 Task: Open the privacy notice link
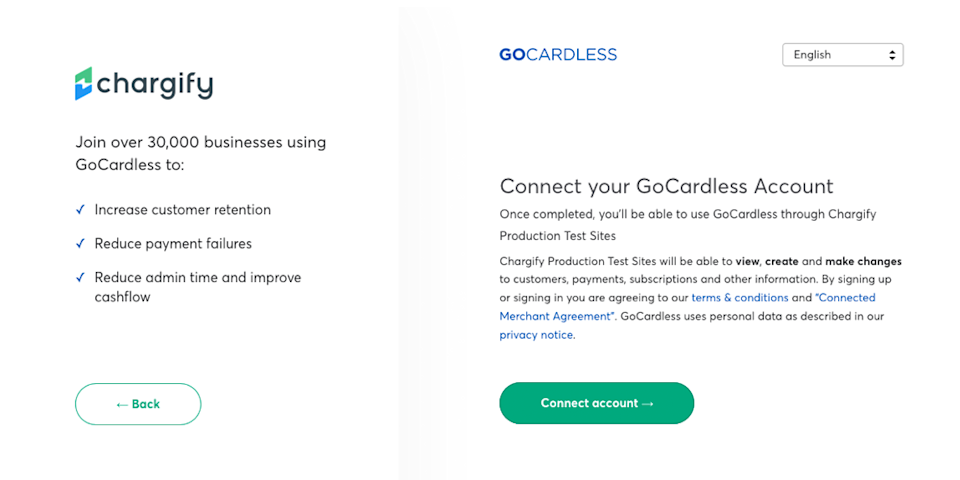pyautogui.click(x=536, y=335)
